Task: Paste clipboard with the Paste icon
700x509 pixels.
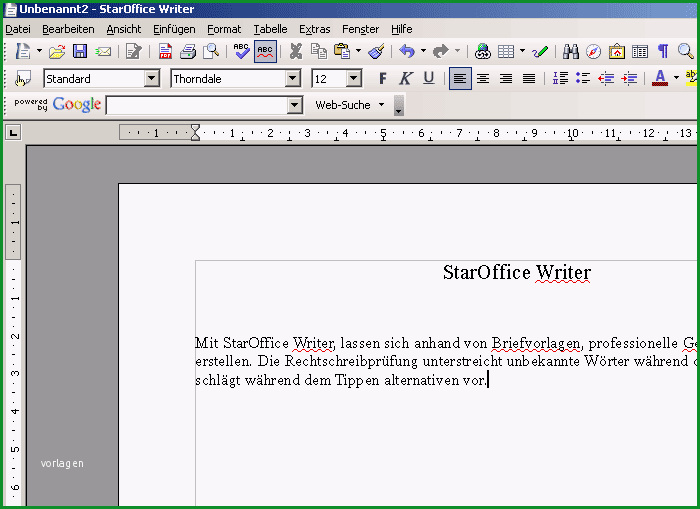Action: tap(342, 51)
